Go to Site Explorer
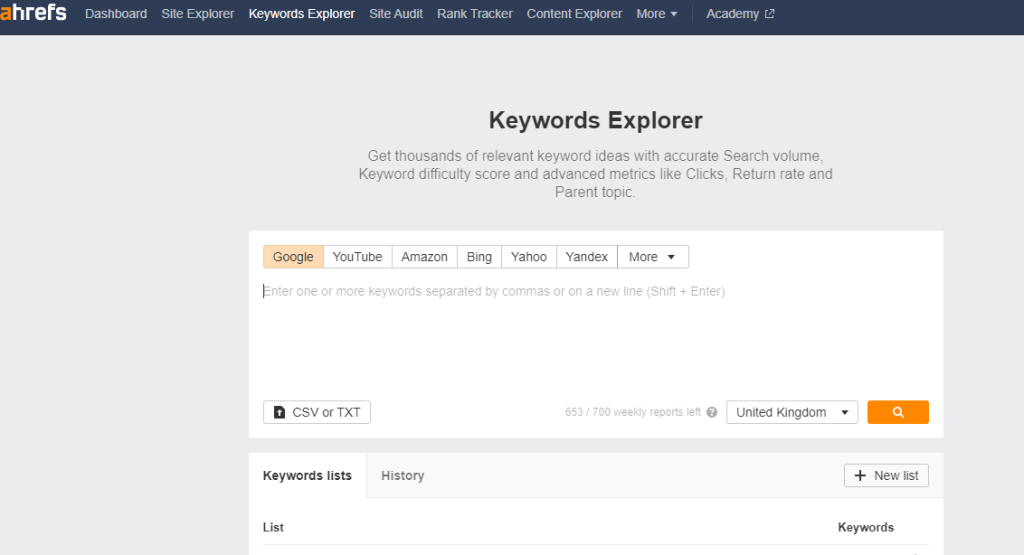The height and width of the screenshot is (555, 1024). point(197,14)
